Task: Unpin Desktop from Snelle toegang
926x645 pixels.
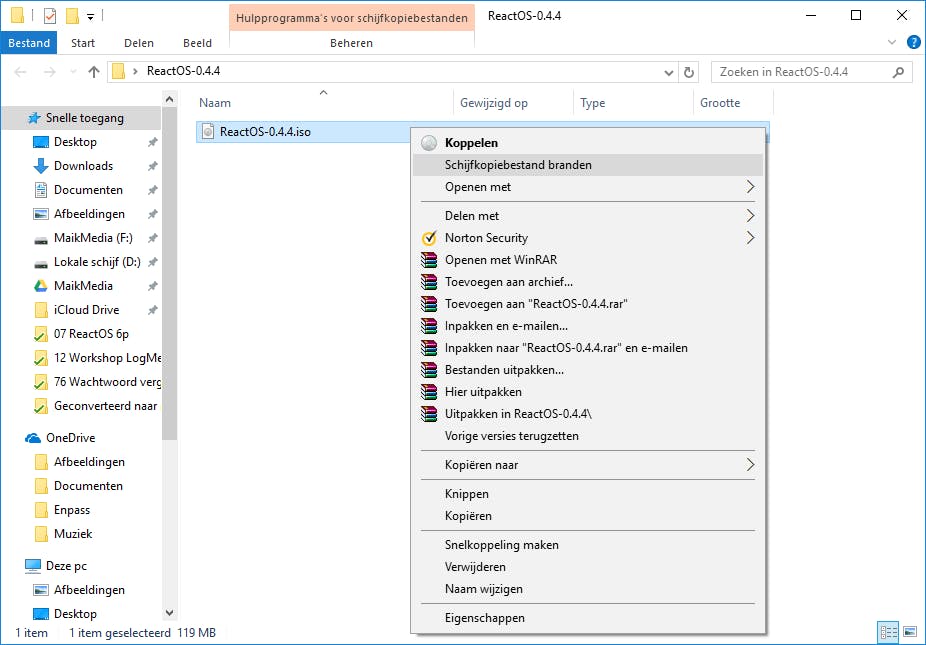Action: coord(152,142)
